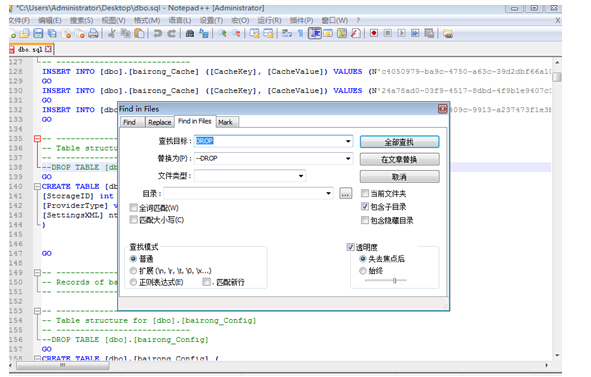Click the Start Recording macro icon
The height and width of the screenshot is (377, 591).
pyautogui.click(x=374, y=34)
